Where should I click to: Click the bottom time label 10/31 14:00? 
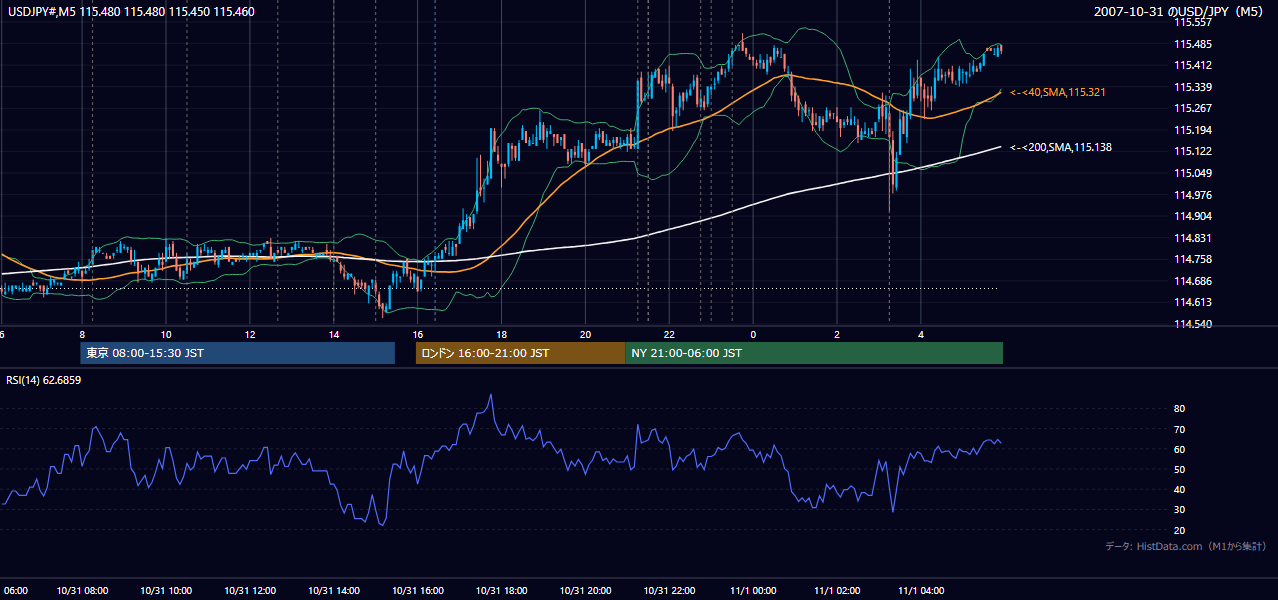coord(334,591)
